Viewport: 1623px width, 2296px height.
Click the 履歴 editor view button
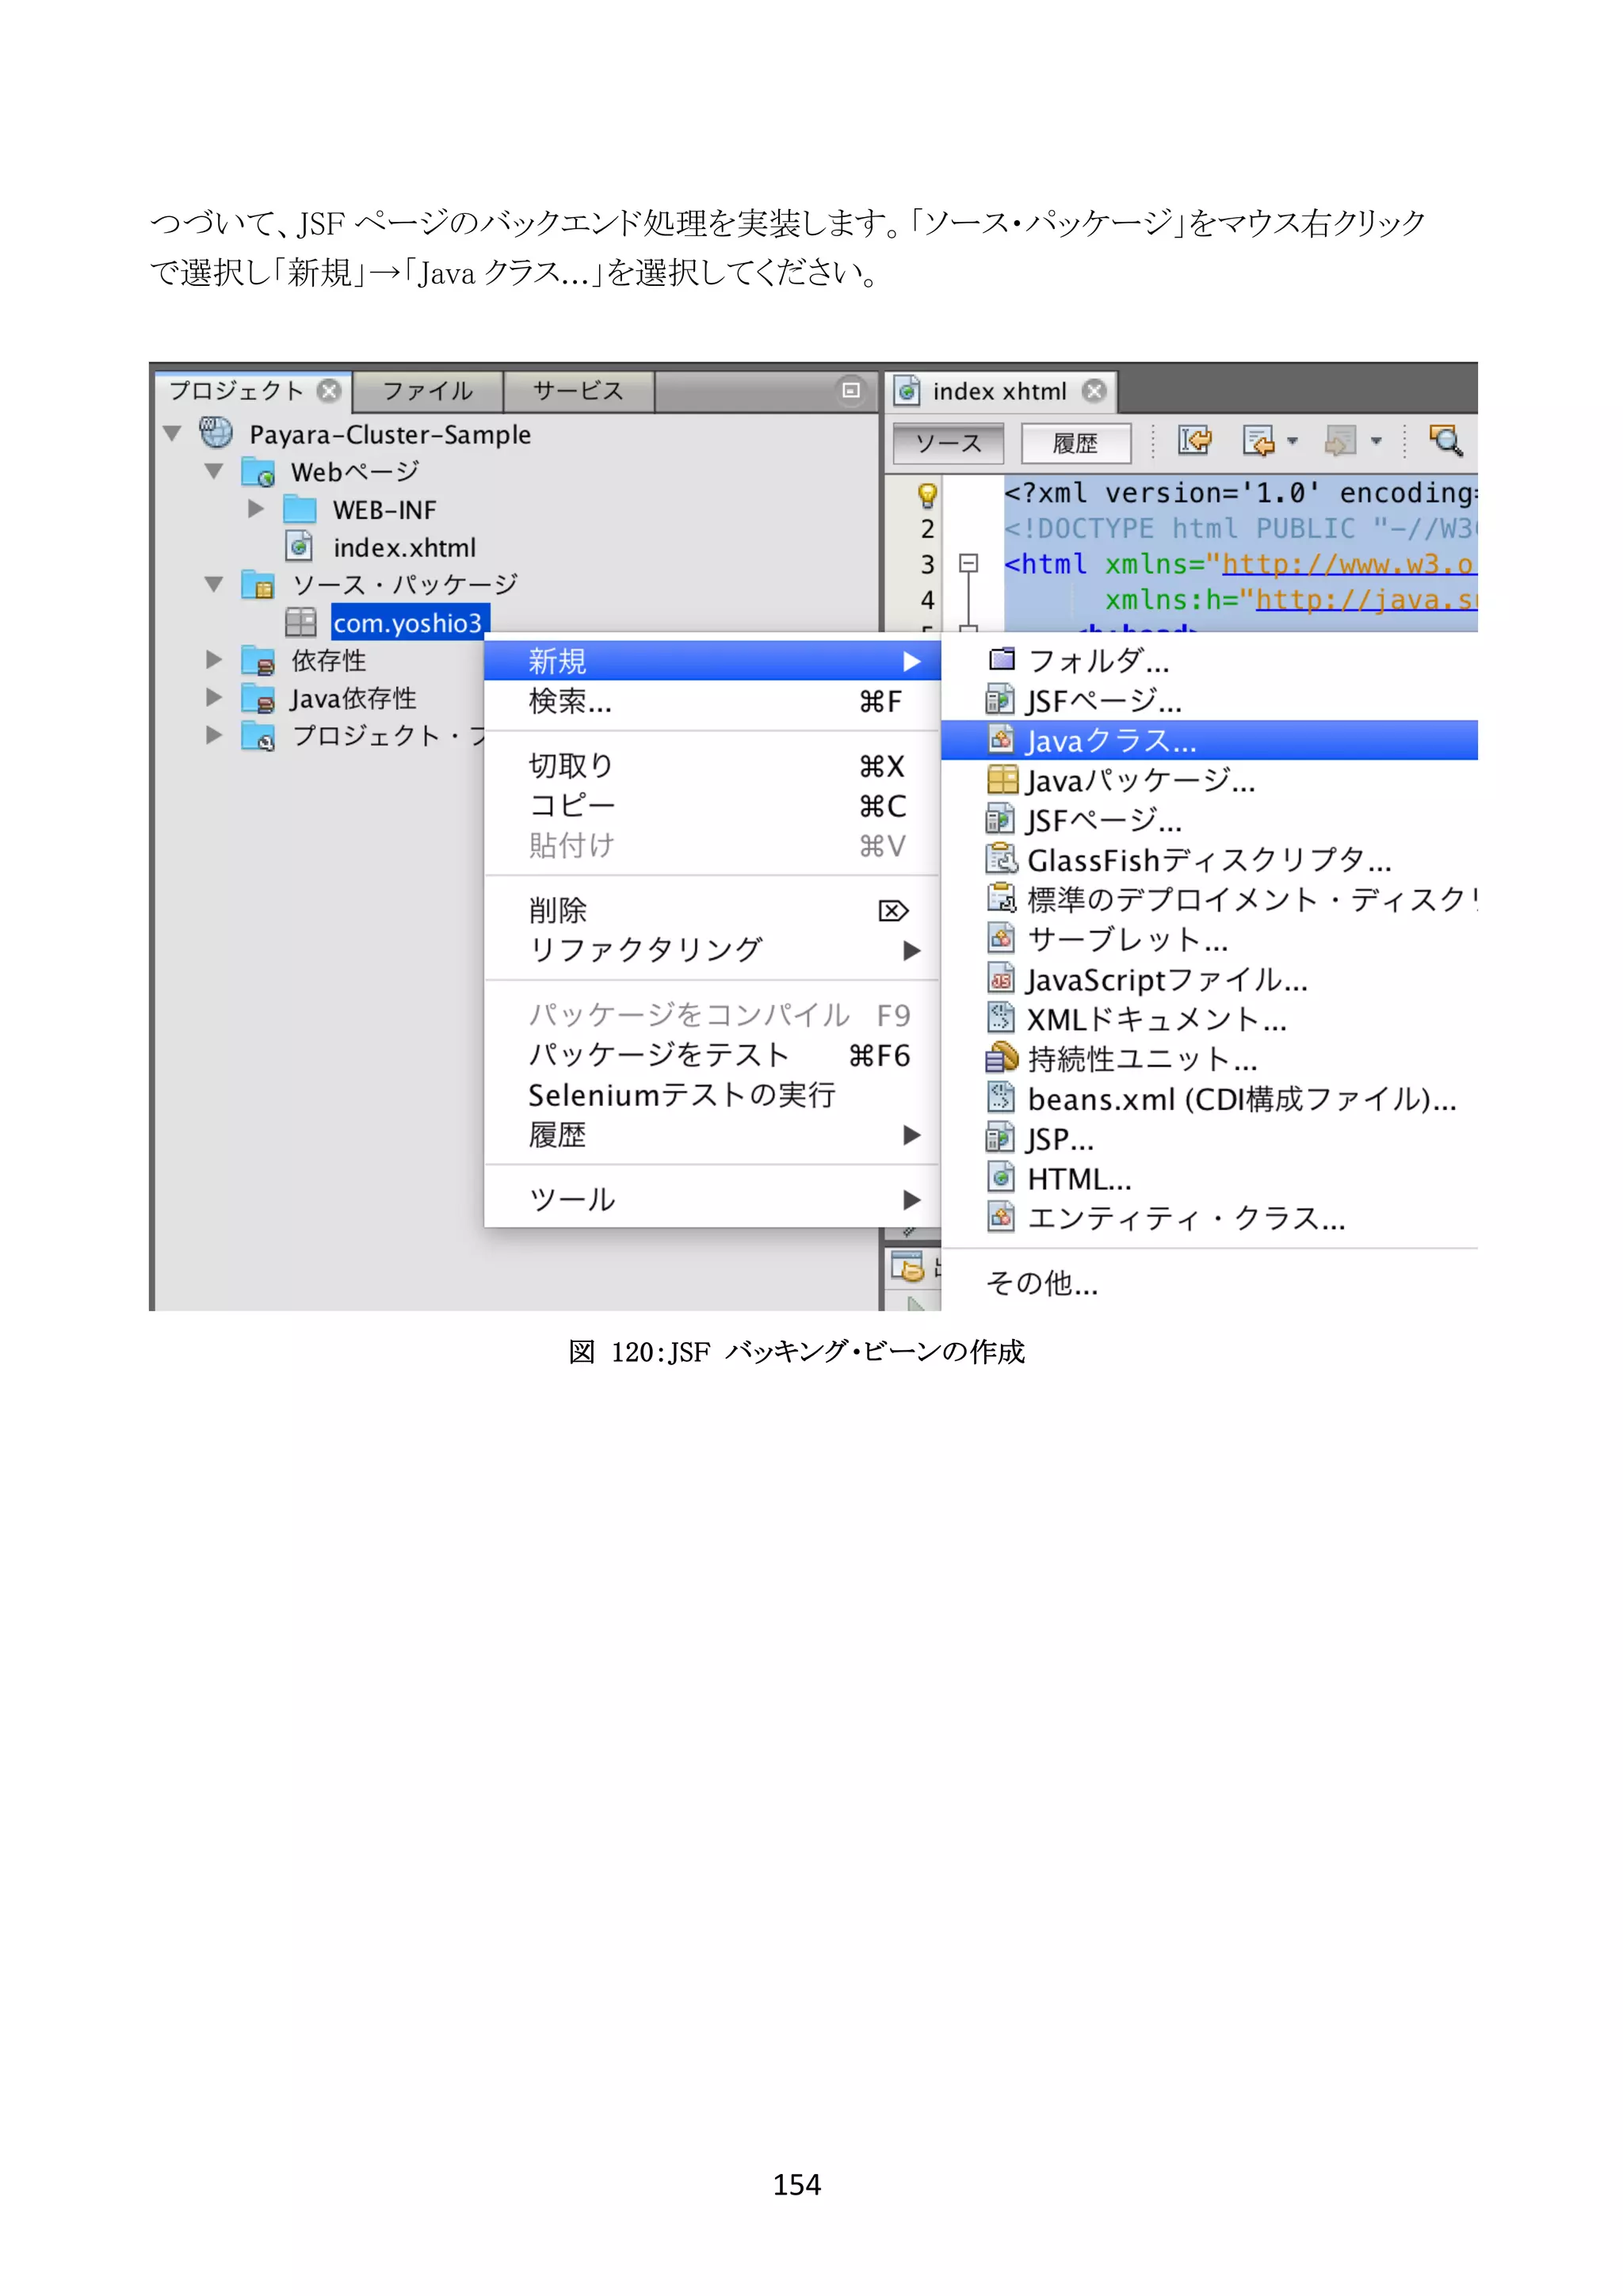coord(1075,443)
